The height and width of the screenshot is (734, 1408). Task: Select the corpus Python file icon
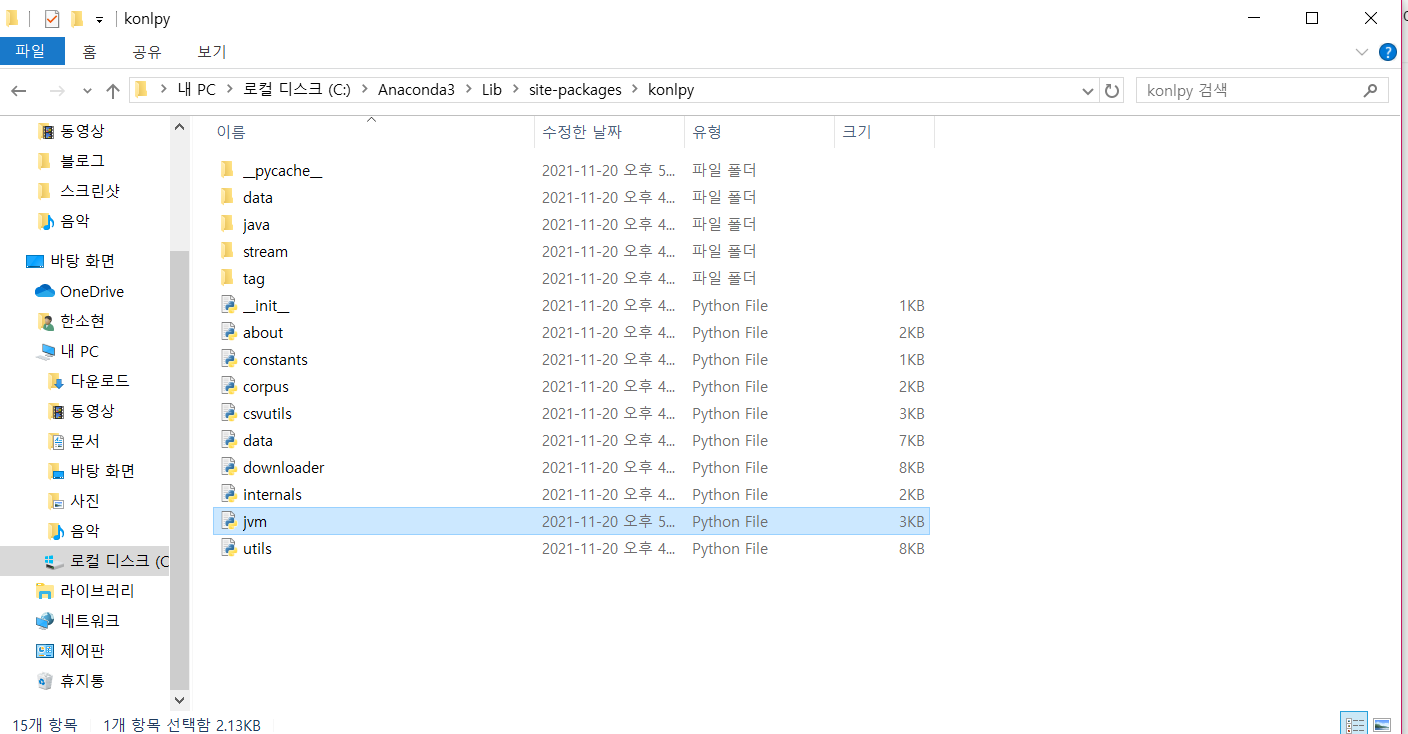pyautogui.click(x=228, y=386)
